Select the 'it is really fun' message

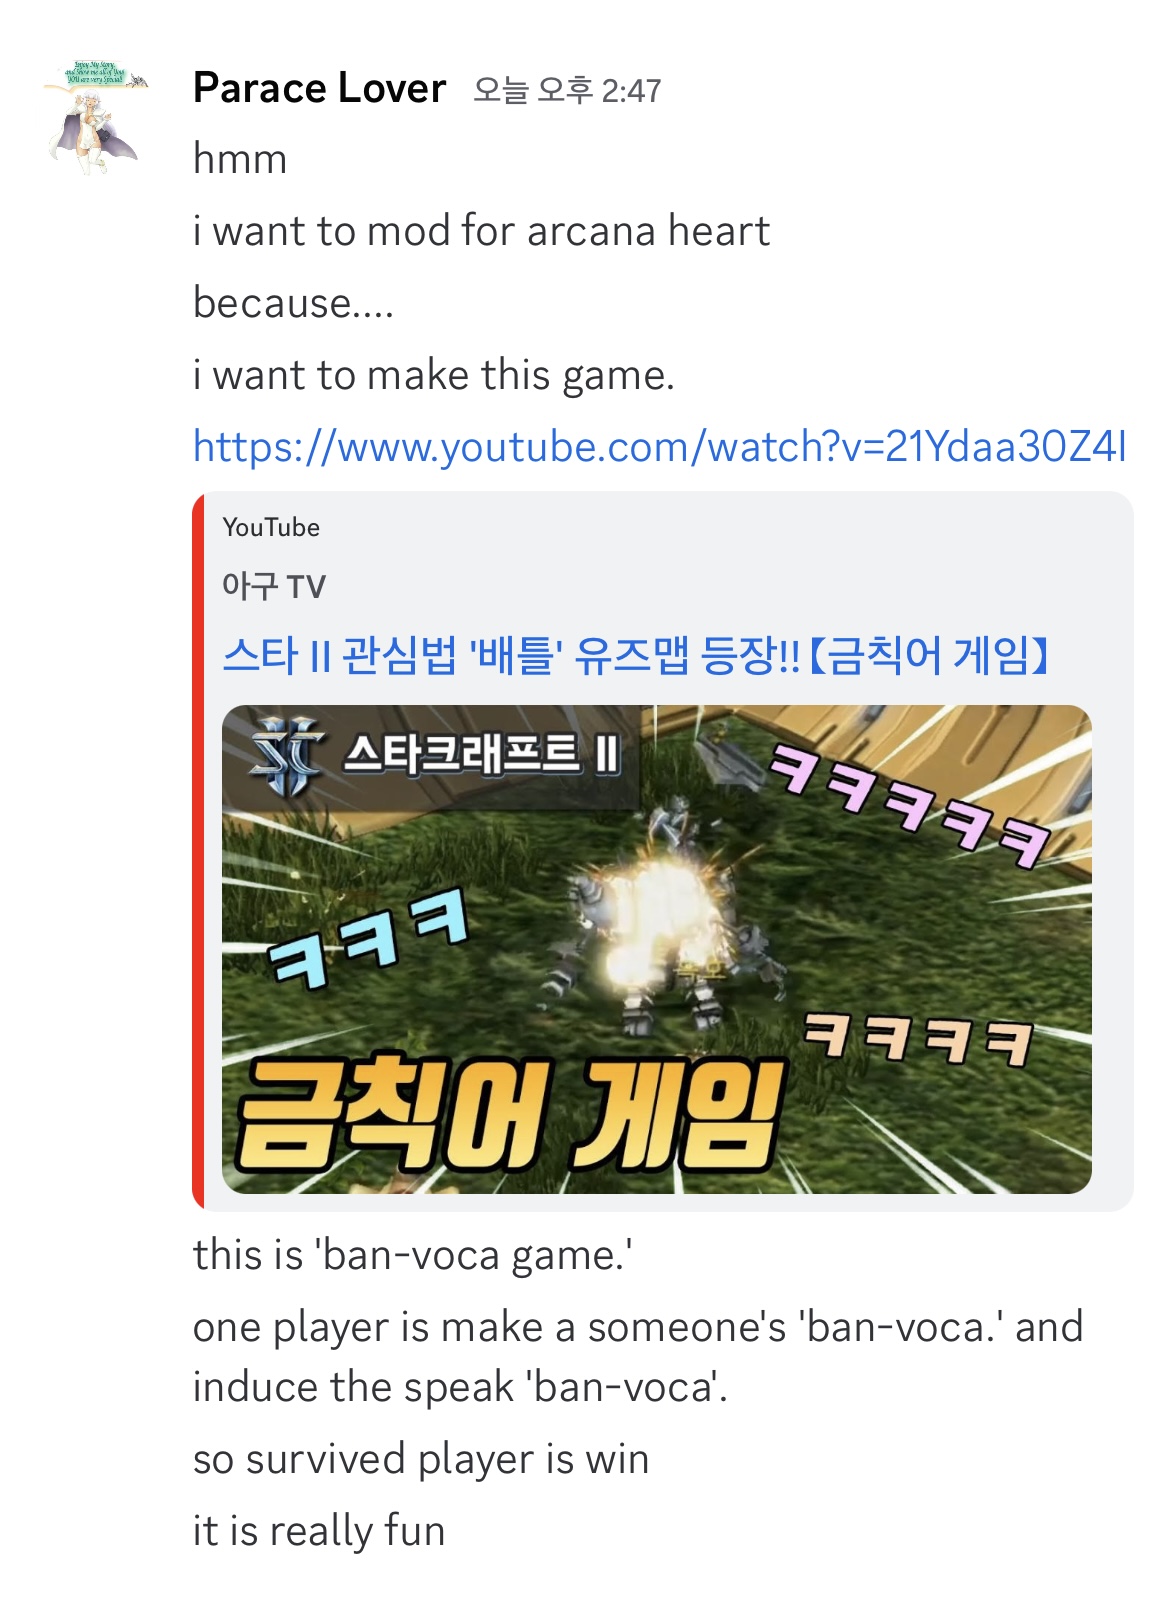[x=319, y=1531]
